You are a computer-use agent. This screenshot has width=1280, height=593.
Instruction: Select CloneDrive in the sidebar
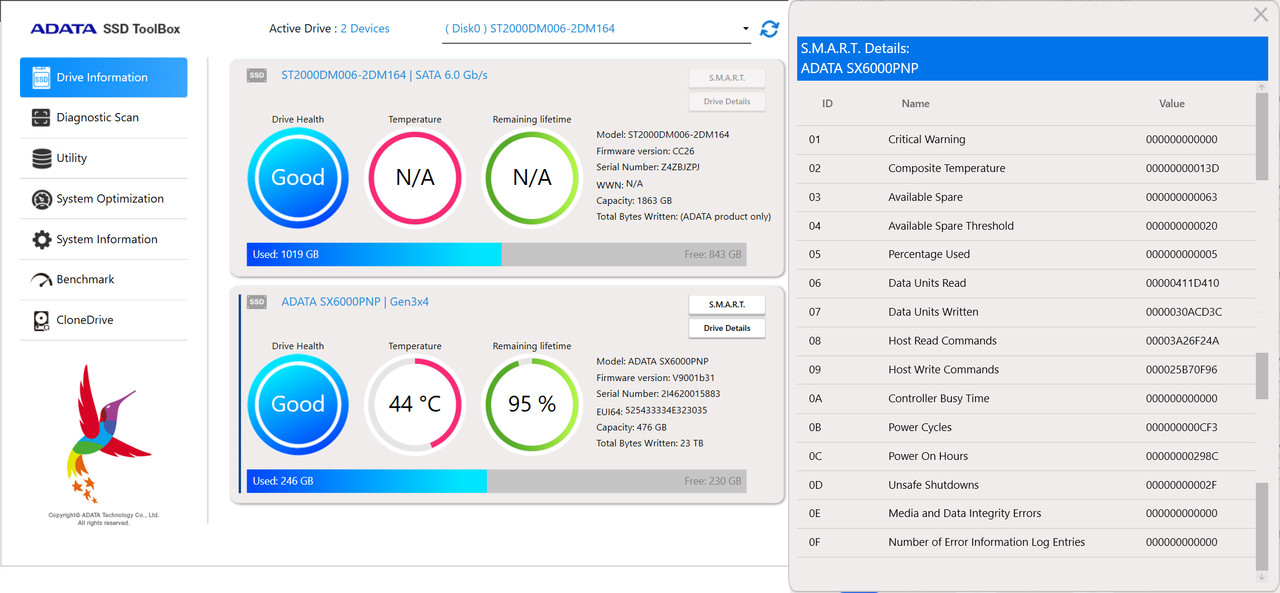104,320
